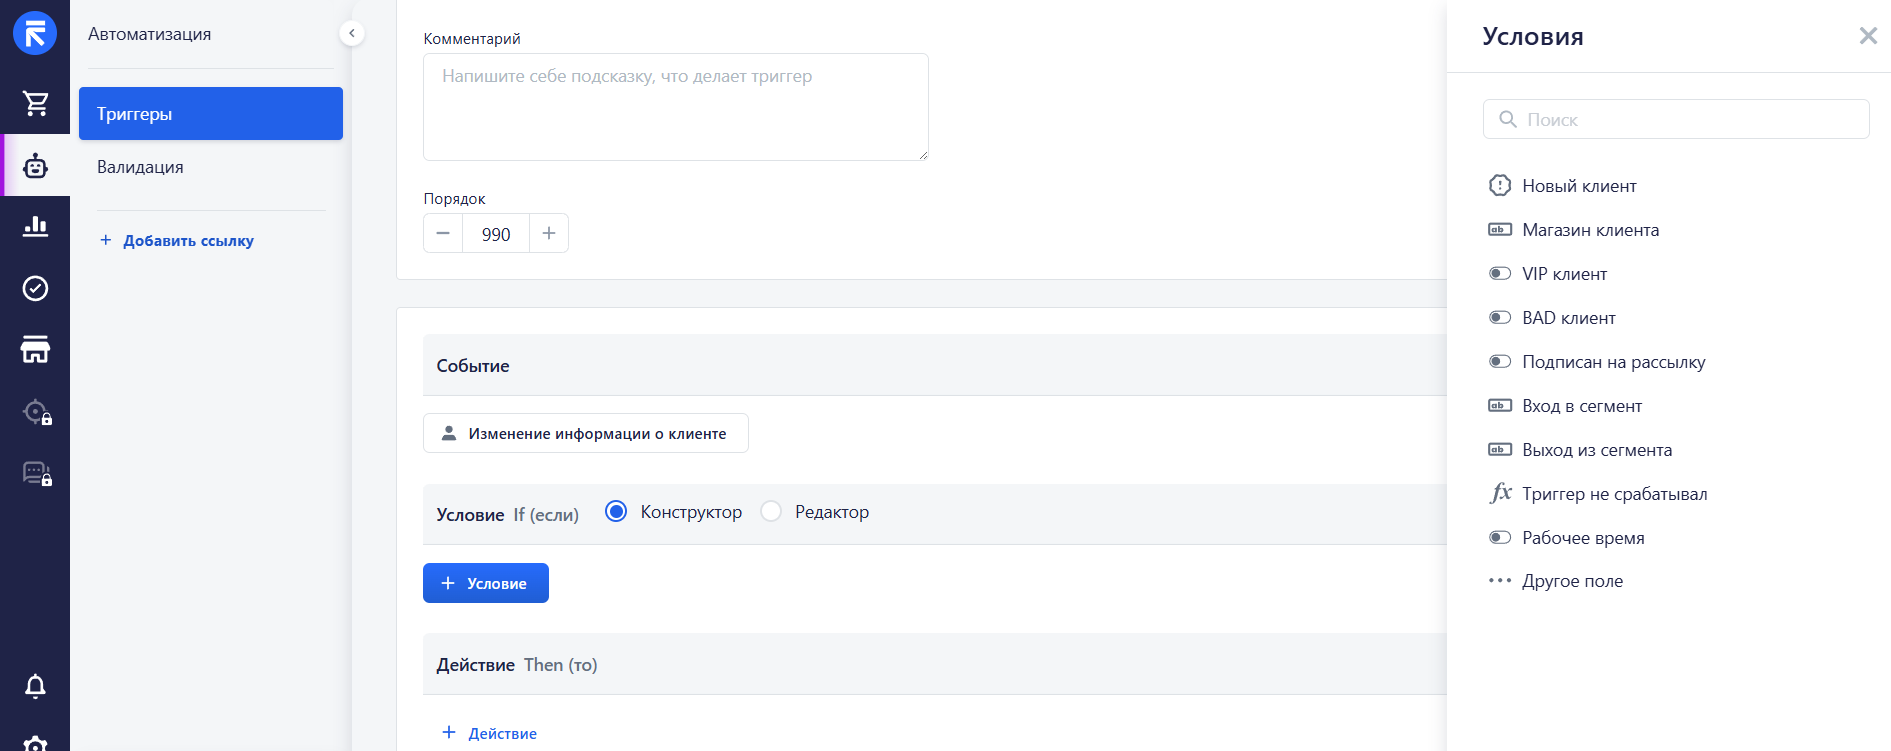
Task: Click the Событие section header
Action: [x=934, y=365]
